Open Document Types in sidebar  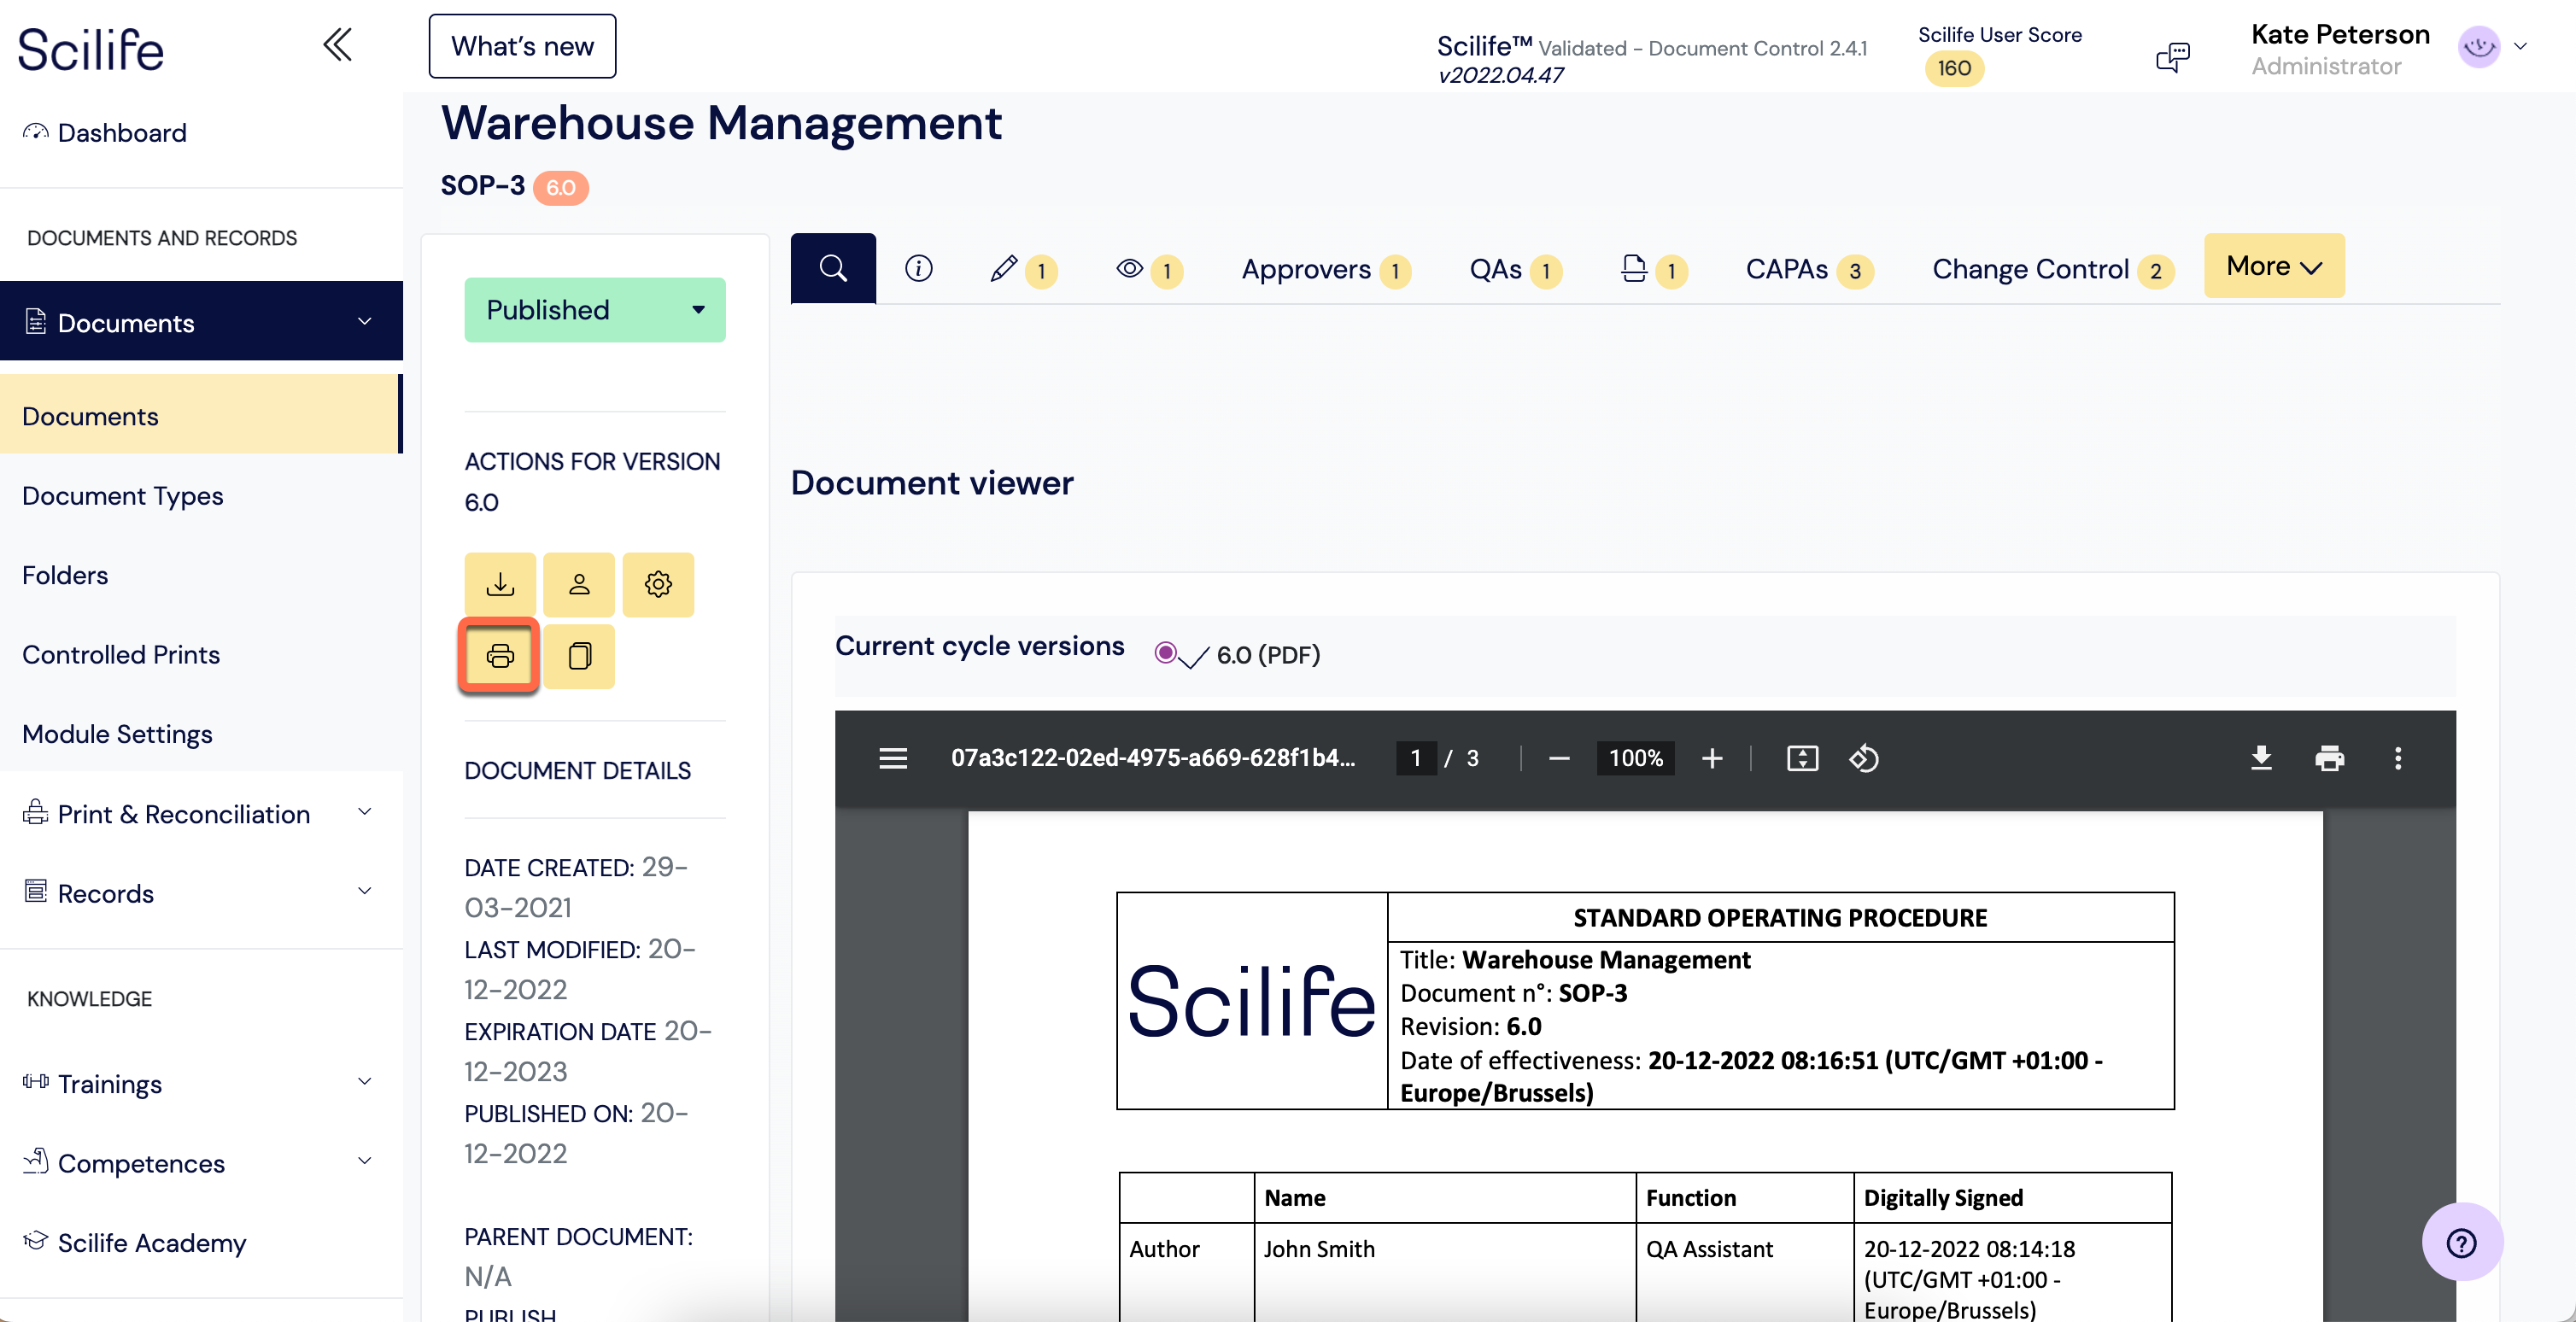[x=122, y=496]
